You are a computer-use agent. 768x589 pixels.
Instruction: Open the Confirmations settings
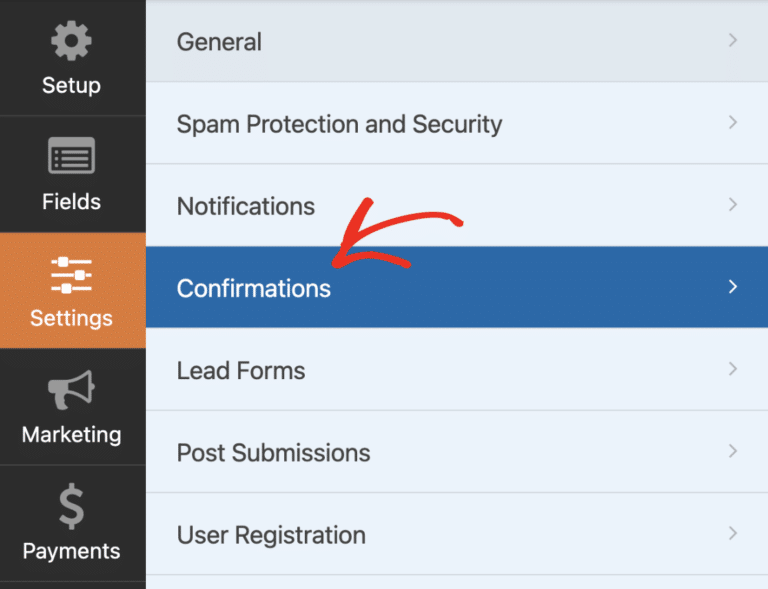[x=253, y=288]
